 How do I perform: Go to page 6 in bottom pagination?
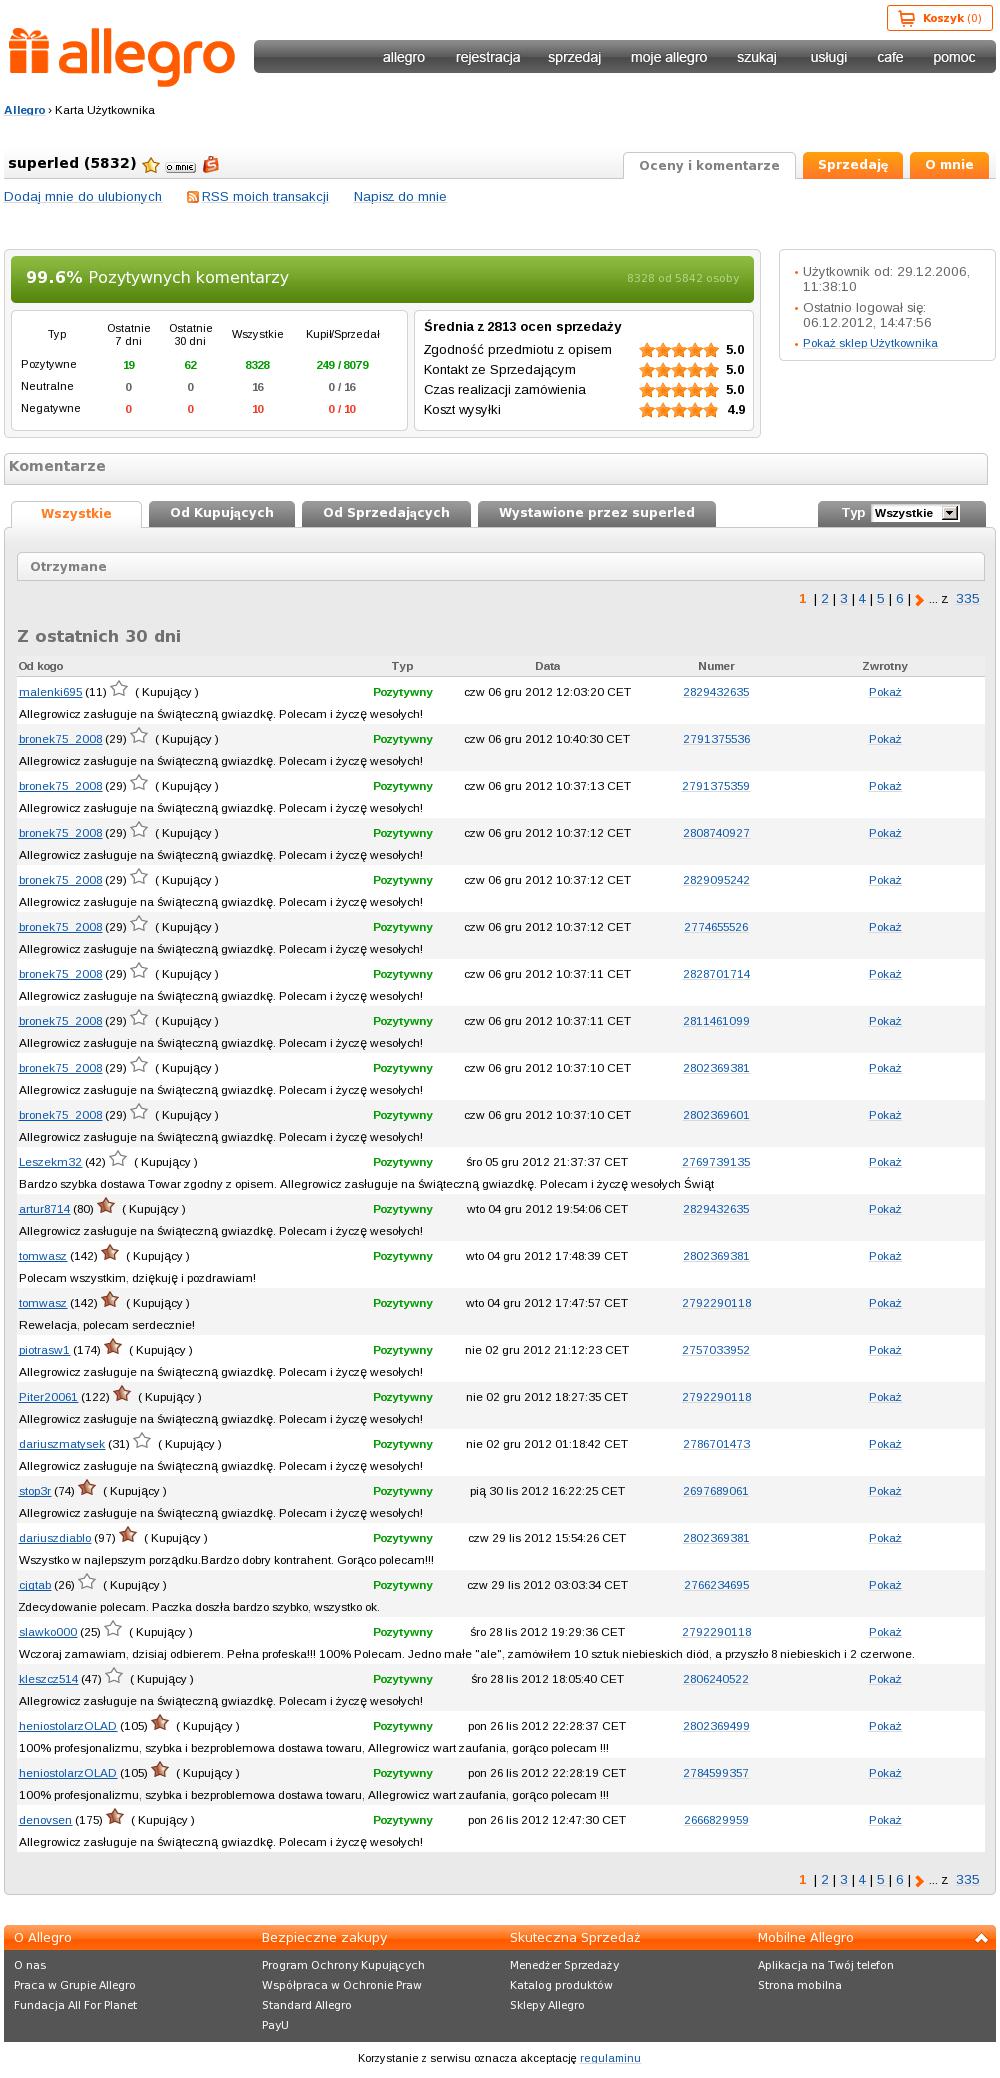pos(900,1880)
